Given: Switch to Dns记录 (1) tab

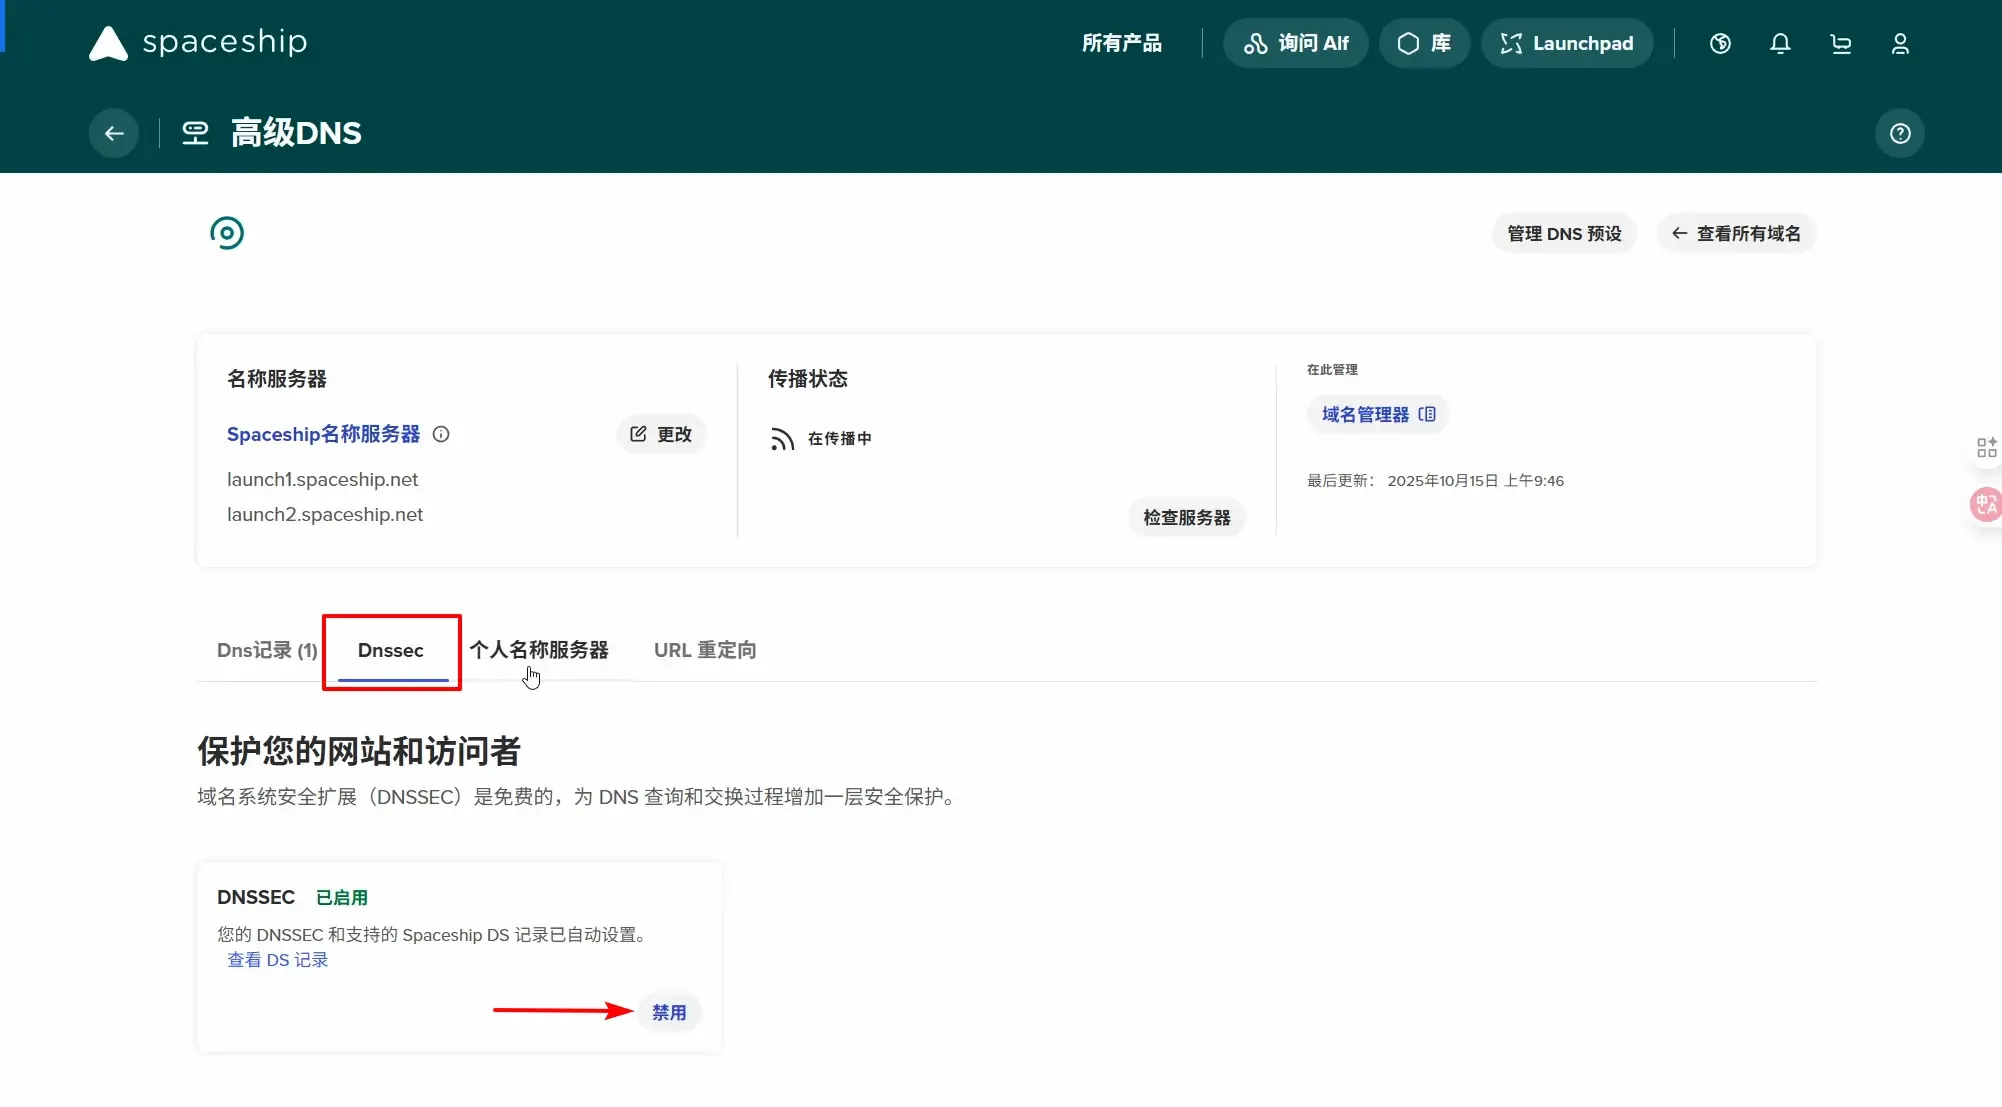Looking at the screenshot, I should pyautogui.click(x=267, y=650).
